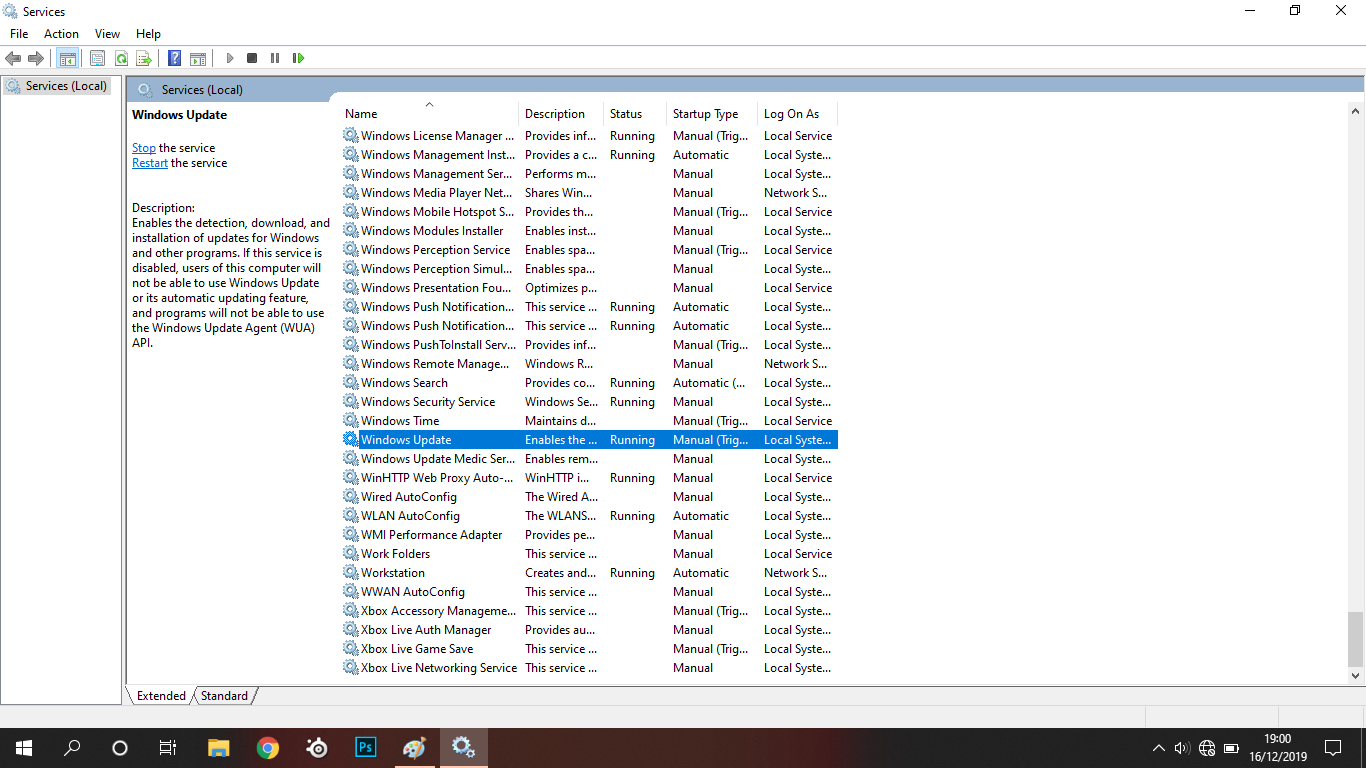Open the Windows Start menu
This screenshot has height=768, width=1366.
coord(24,748)
